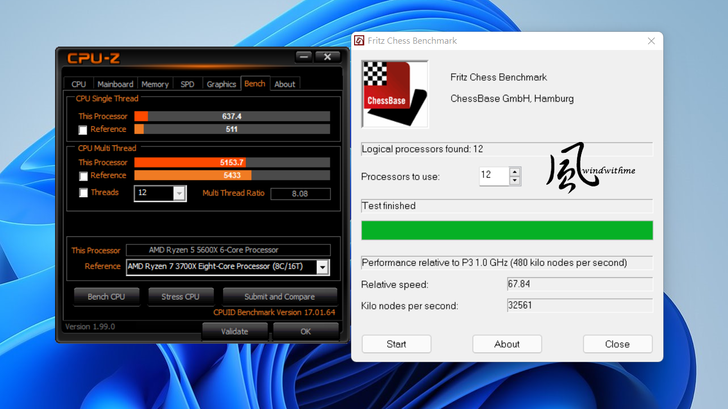The height and width of the screenshot is (409, 728).
Task: Enable the Single Thread Reference checkbox
Action: (83, 130)
